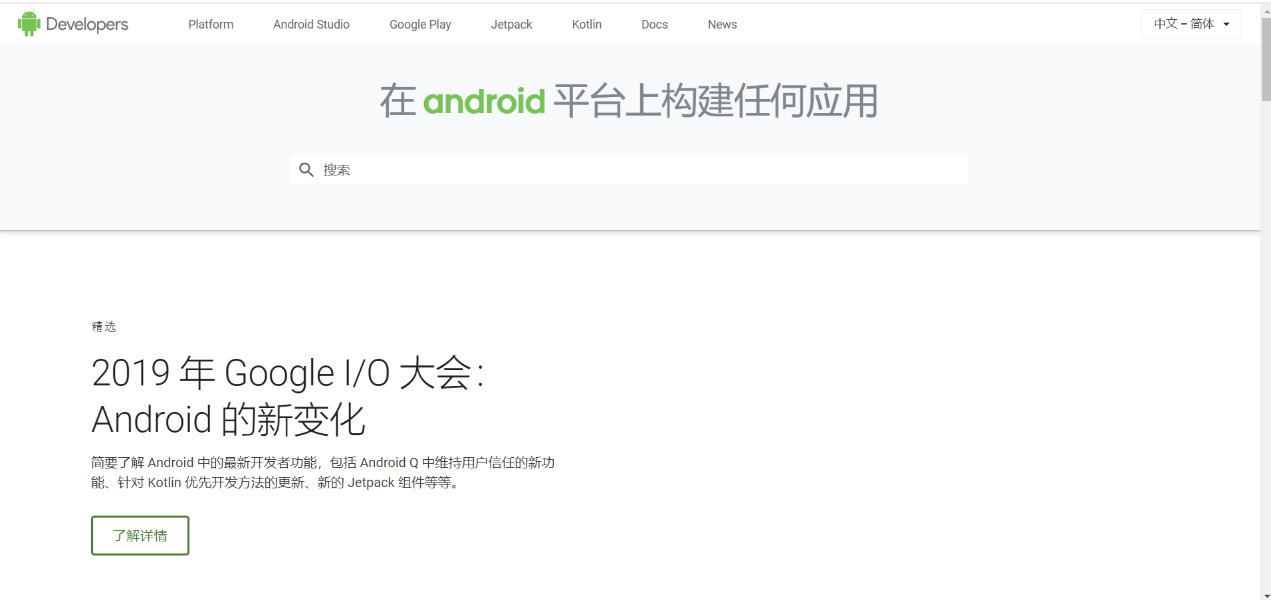1271x600 pixels.
Task: Navigate to the Kotlin page
Action: (586, 24)
